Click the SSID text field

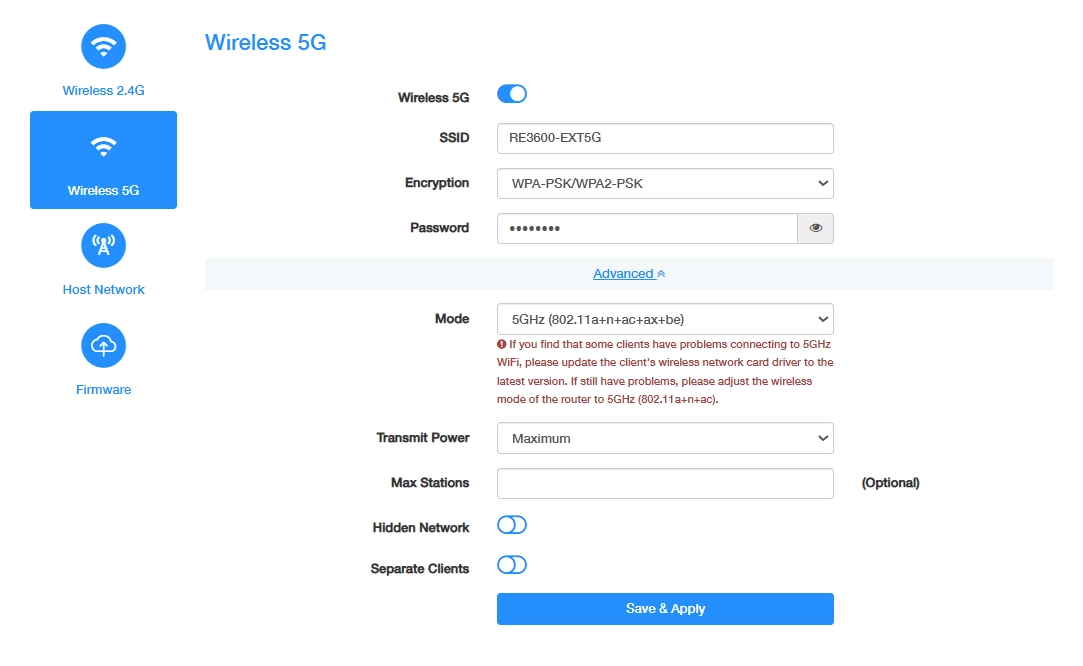click(x=665, y=138)
